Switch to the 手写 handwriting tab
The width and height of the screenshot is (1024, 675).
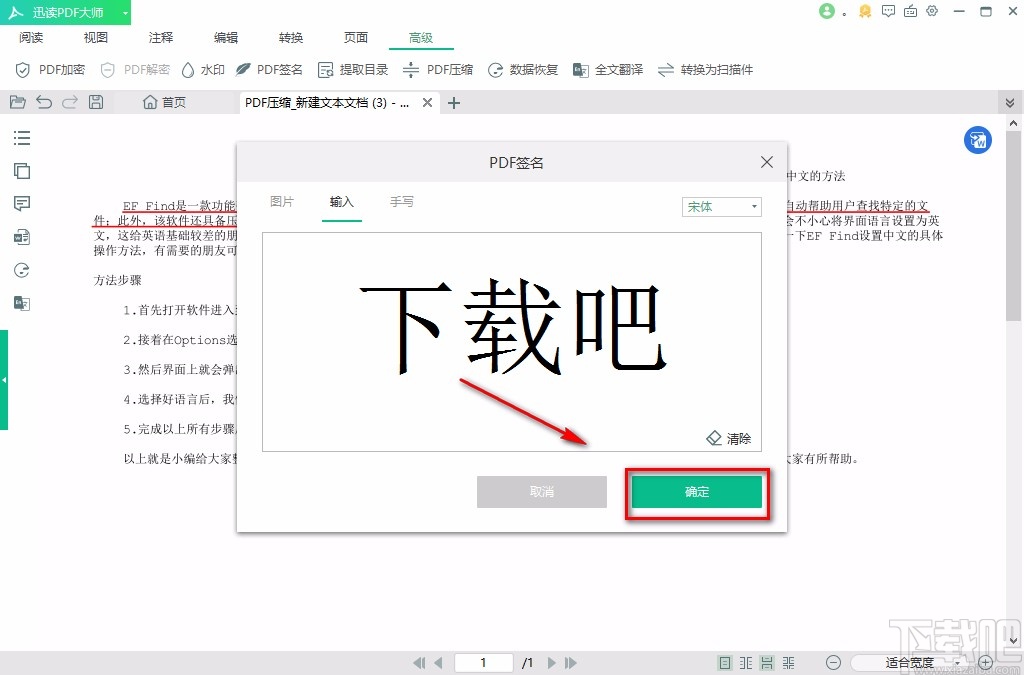(402, 201)
